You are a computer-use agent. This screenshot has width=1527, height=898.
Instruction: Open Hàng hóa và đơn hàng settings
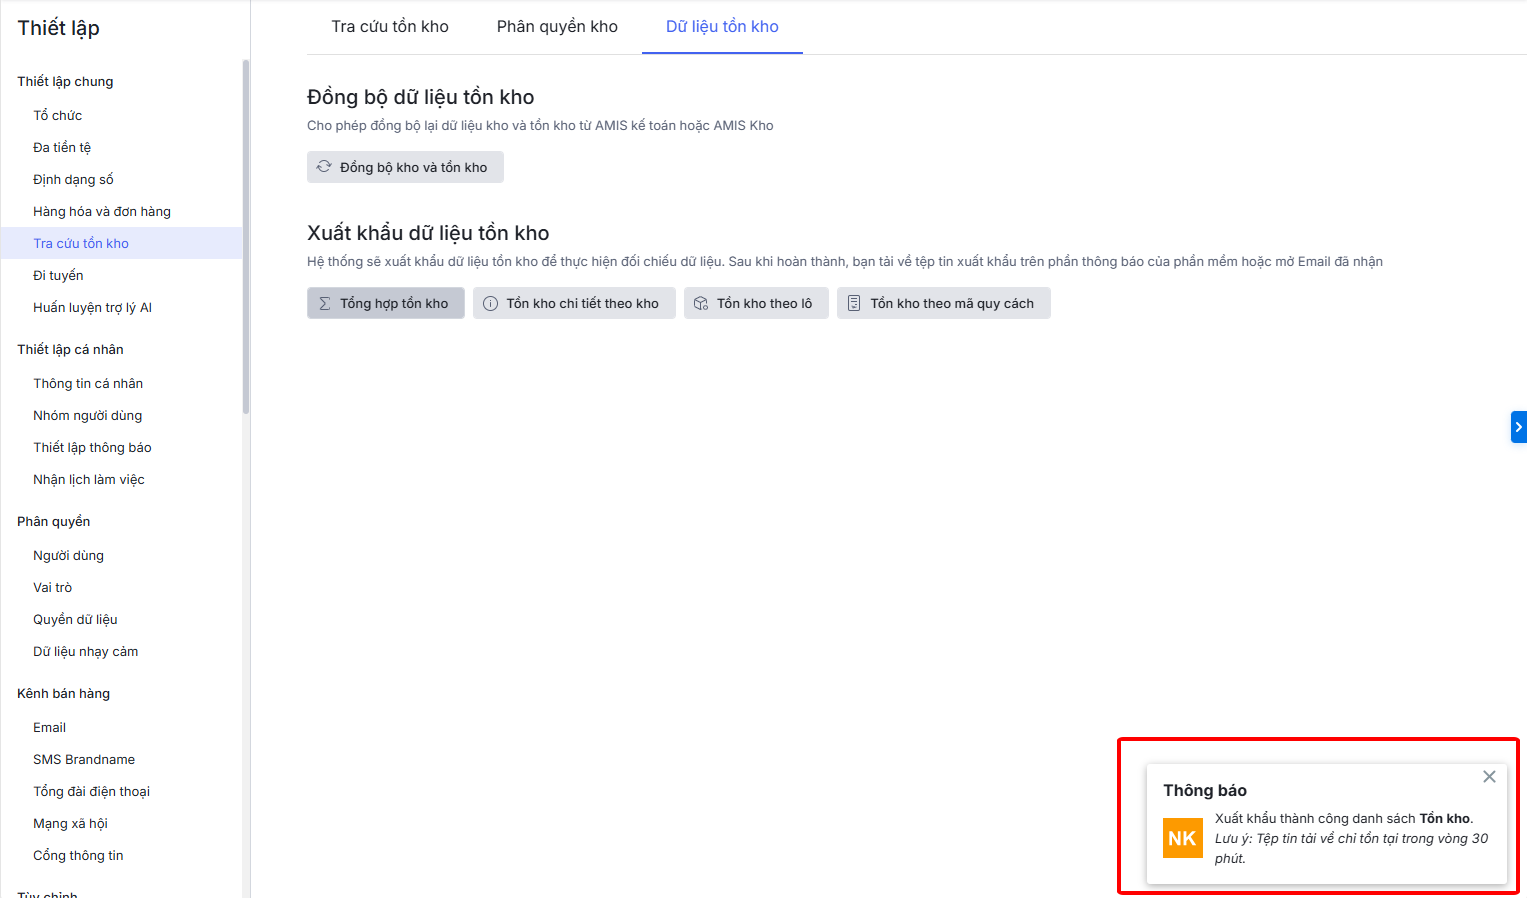102,212
